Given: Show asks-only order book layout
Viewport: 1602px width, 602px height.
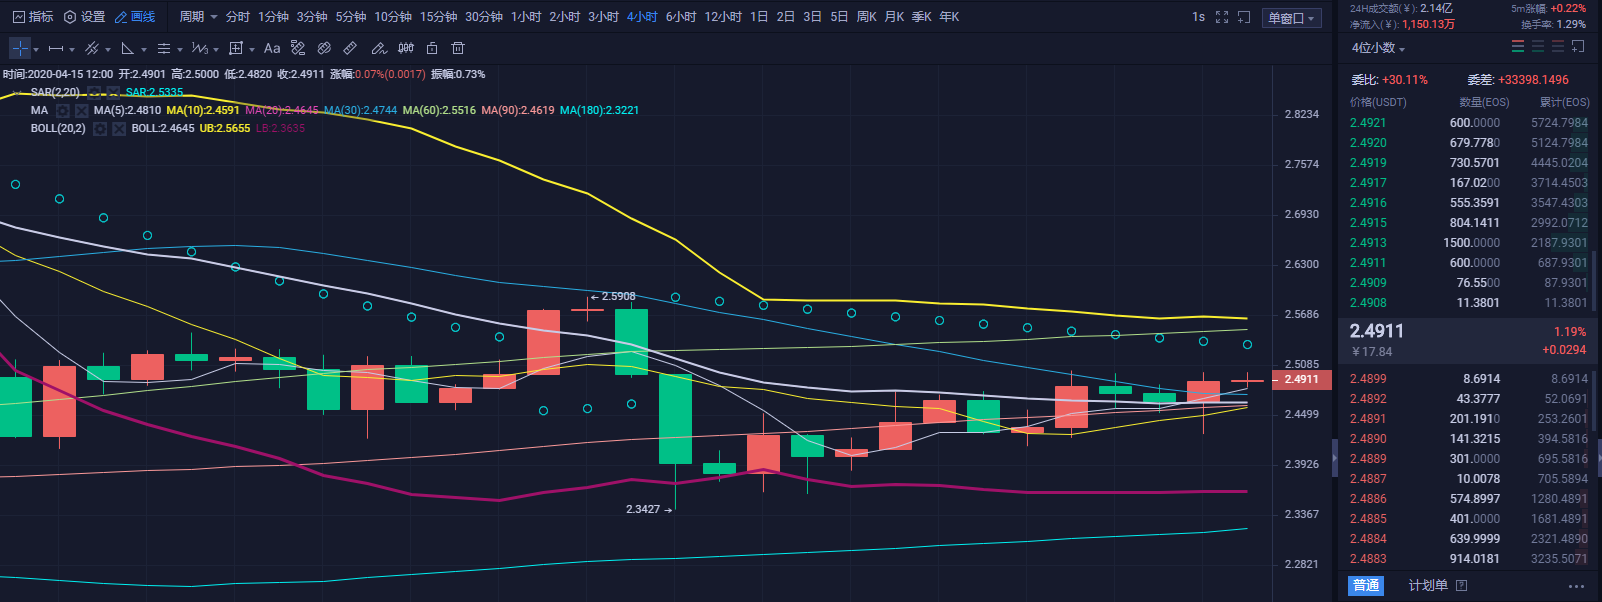Looking at the screenshot, I should (x=1558, y=47).
